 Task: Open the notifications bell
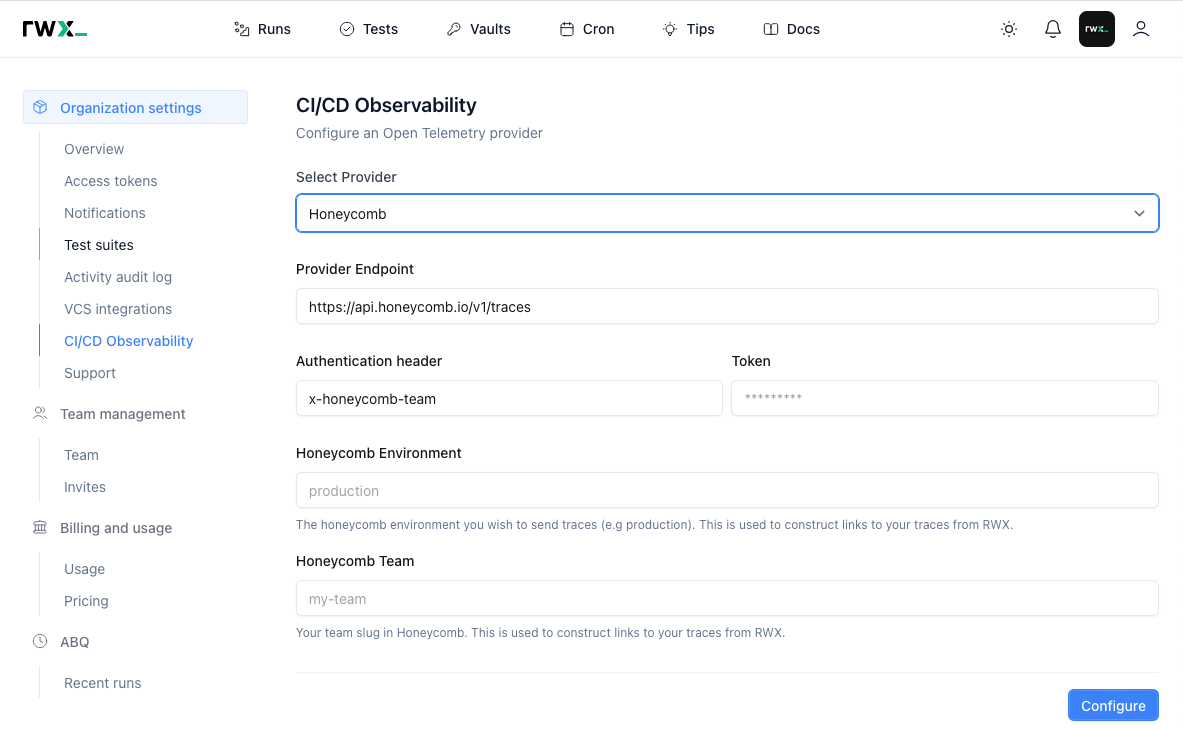1052,29
